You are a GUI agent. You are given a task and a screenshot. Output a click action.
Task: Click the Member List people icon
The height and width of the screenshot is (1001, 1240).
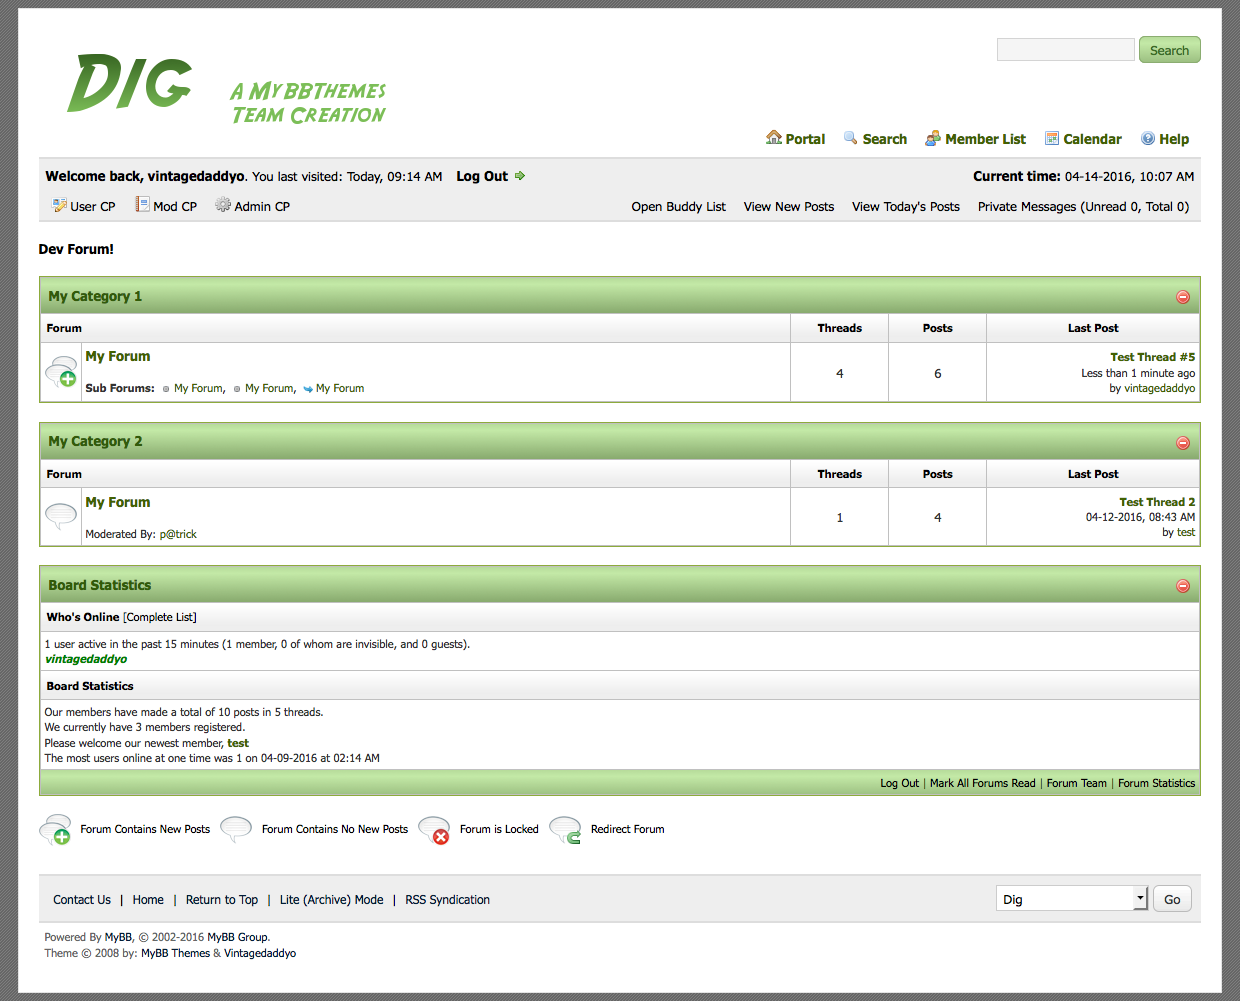pyautogui.click(x=933, y=138)
